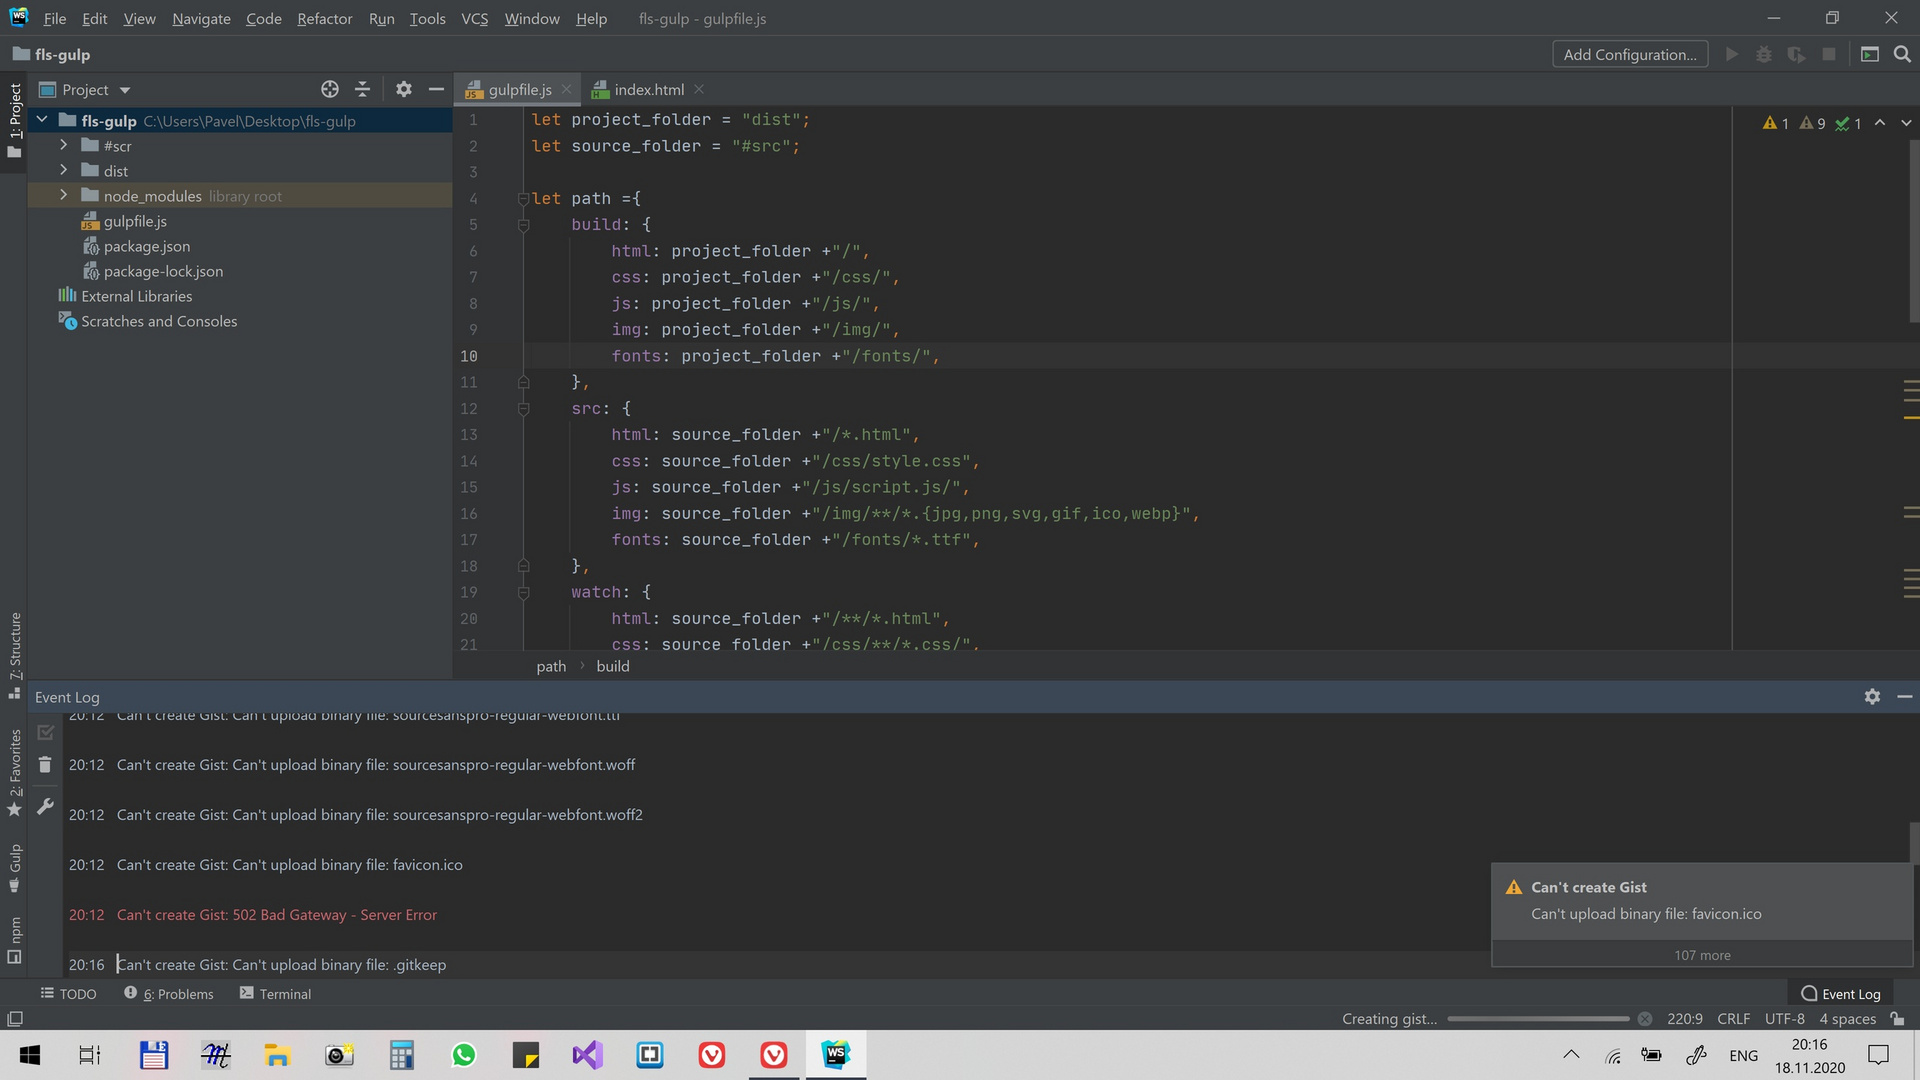Image resolution: width=1920 pixels, height=1080 pixels.
Task: Click locate opened file target icon
Action: click(x=330, y=89)
